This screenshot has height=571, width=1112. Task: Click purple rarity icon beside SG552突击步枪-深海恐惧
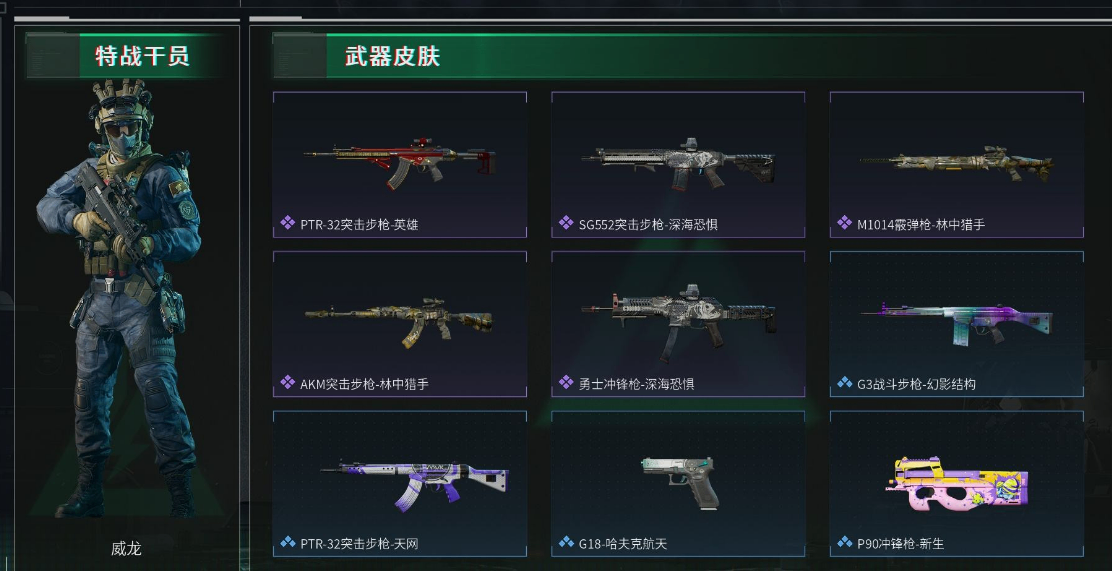click(566, 223)
